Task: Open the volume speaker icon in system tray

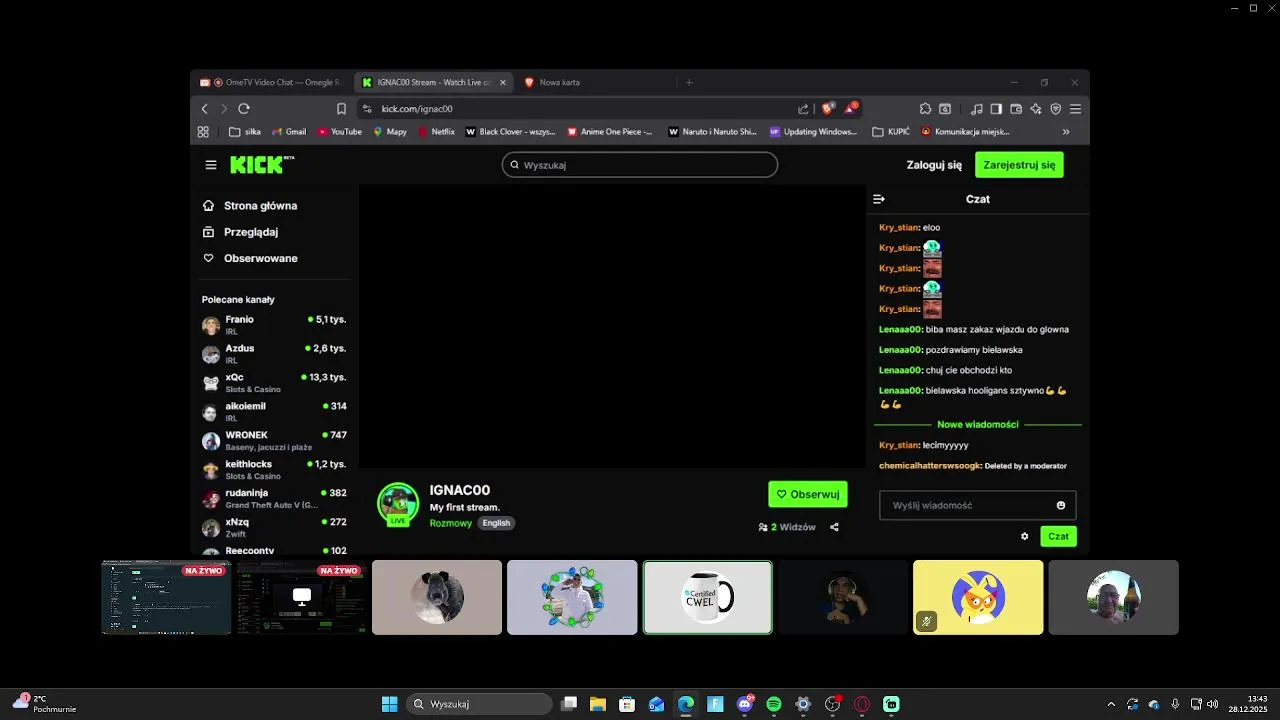Action: [1212, 704]
